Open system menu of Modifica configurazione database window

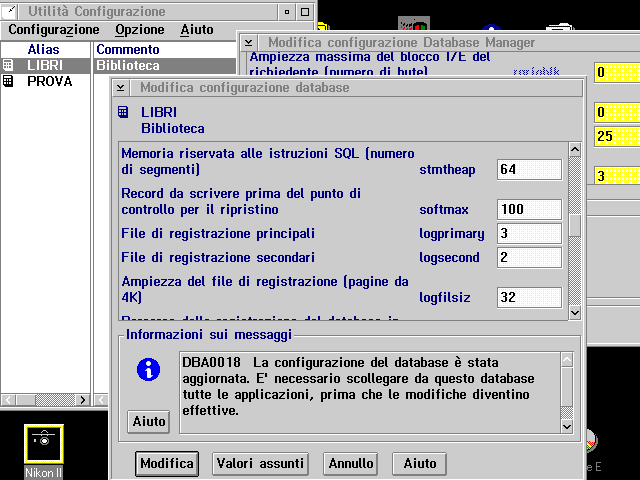pyautogui.click(x=121, y=88)
